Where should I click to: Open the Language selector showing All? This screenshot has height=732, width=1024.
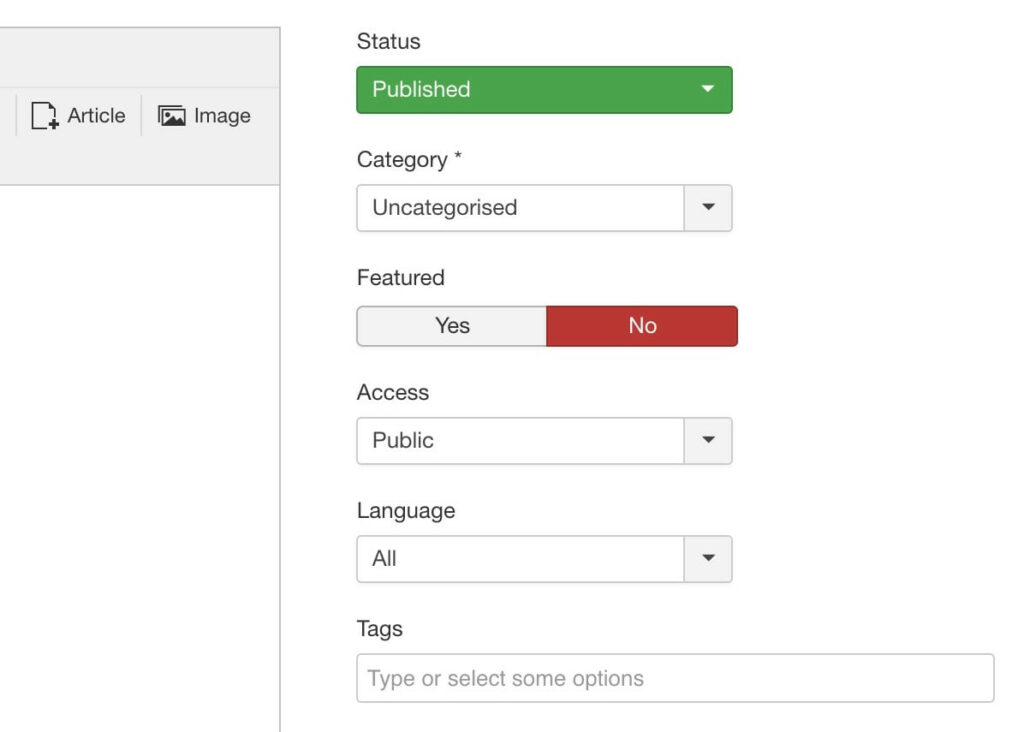520,559
